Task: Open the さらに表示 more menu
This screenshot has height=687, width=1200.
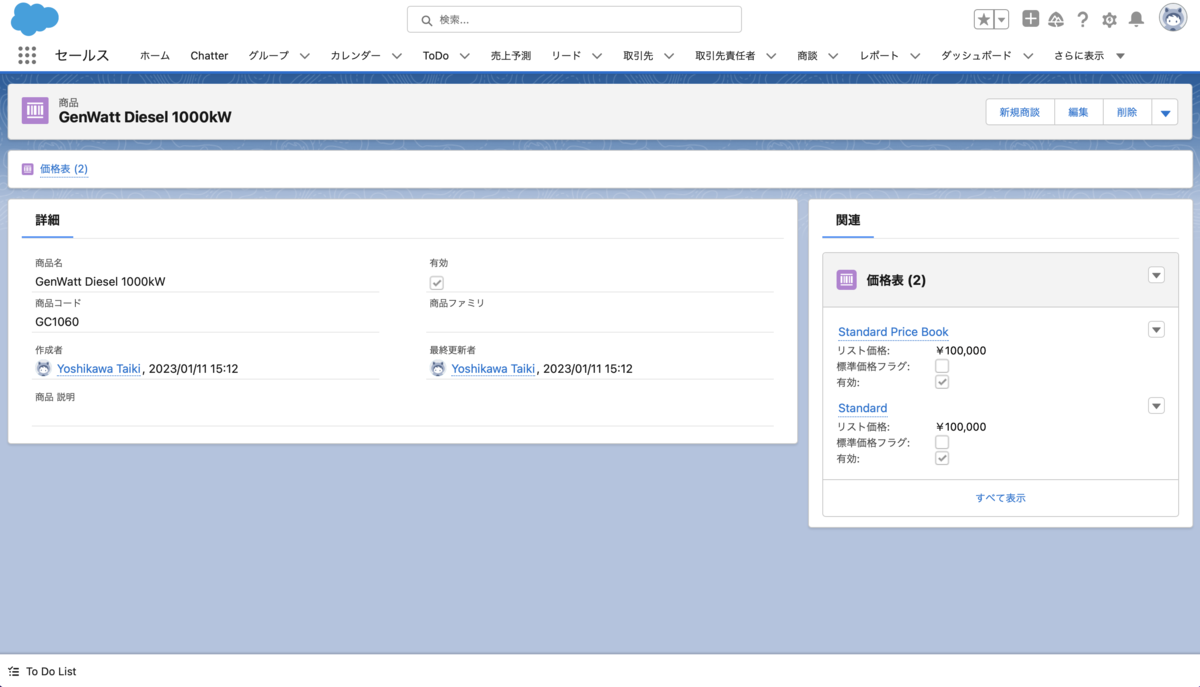Action: 1089,56
